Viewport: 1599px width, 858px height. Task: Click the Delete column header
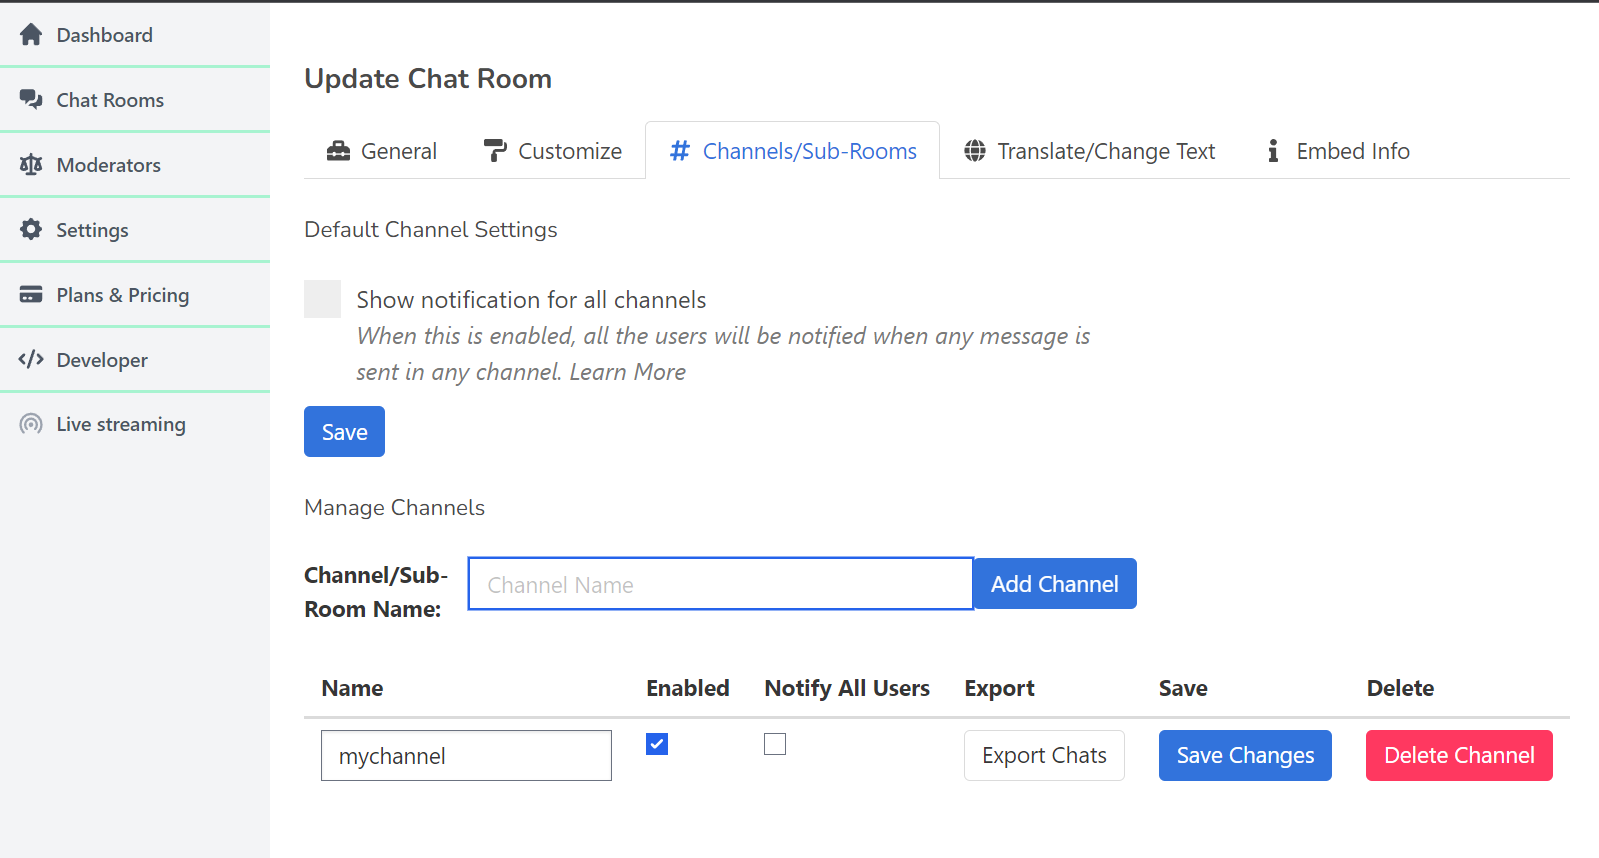[x=1400, y=688]
